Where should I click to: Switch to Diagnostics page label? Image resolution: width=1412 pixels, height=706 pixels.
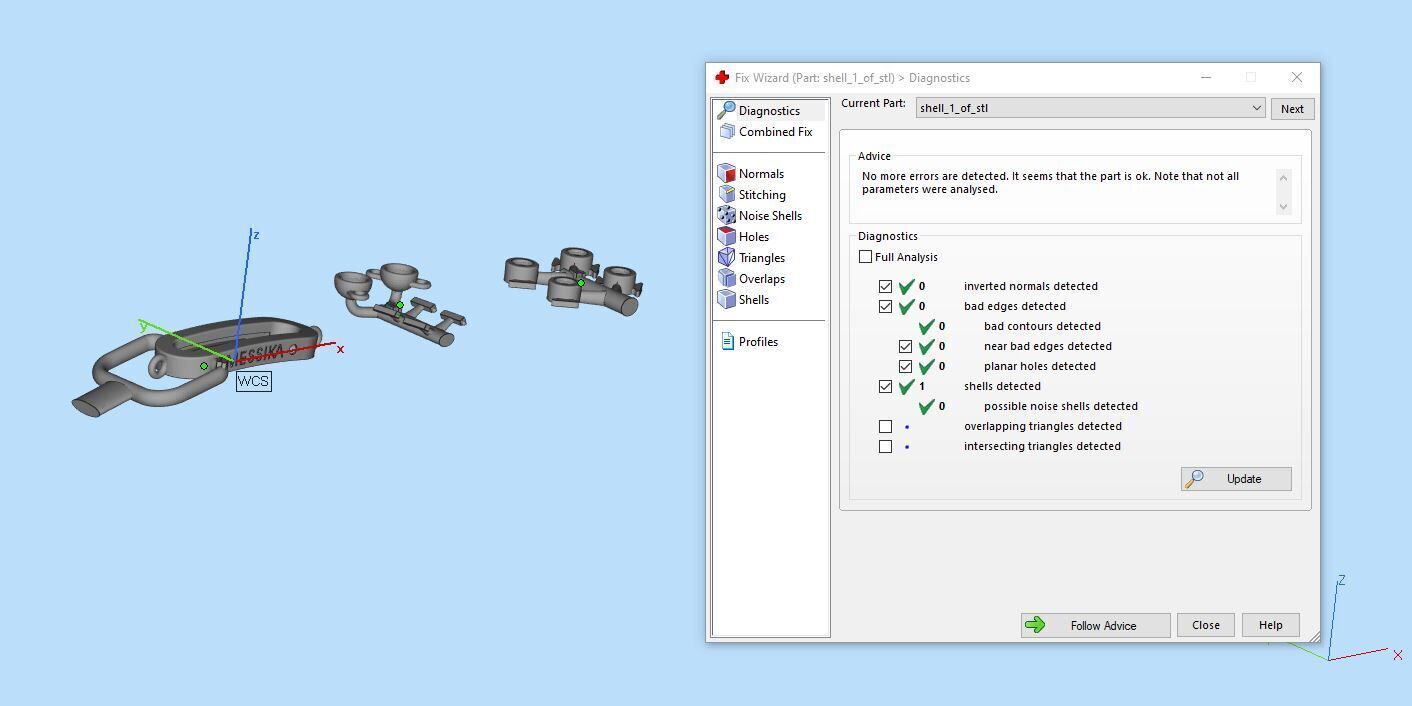point(769,111)
